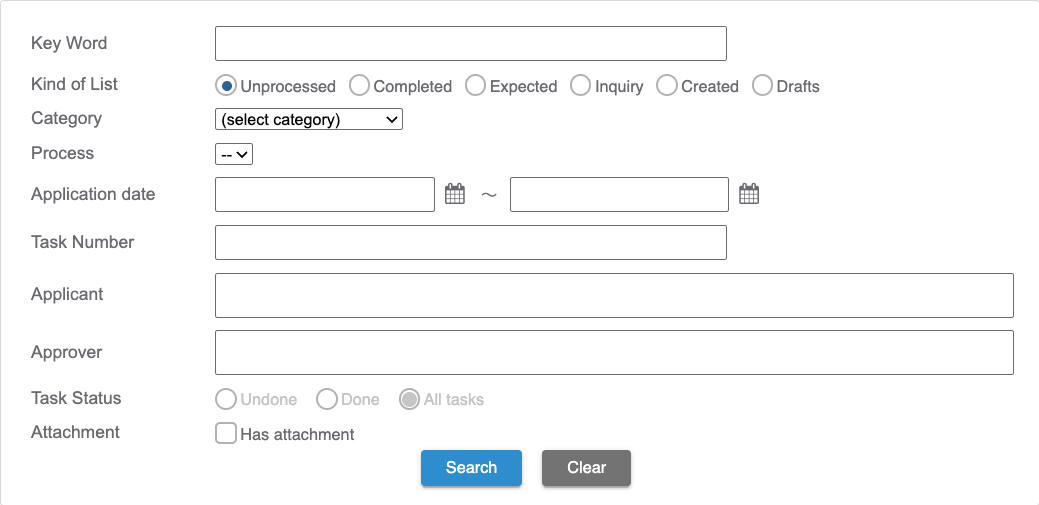Focus the Task Number input field

click(471, 243)
